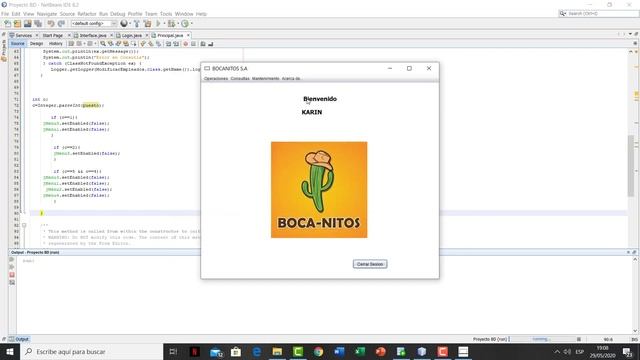Click the Redo arrow in the NetBeans toolbar
The image size is (640, 360).
[x=61, y=24]
